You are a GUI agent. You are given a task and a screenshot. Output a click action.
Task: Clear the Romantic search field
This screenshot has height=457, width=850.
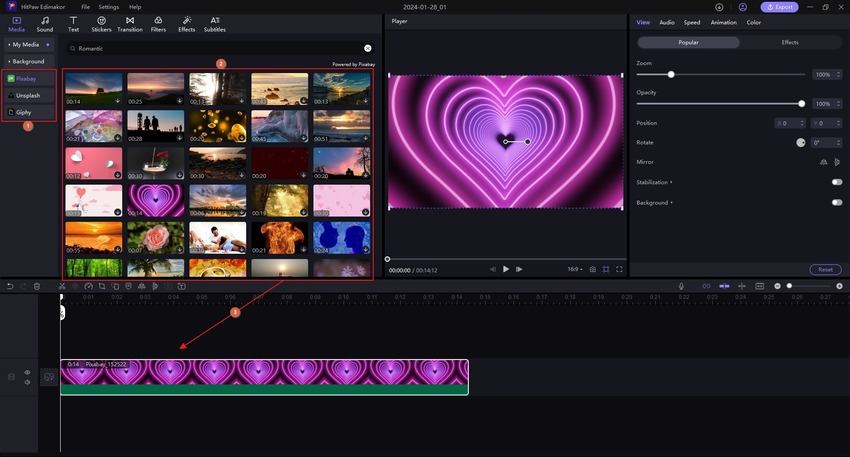pos(368,48)
